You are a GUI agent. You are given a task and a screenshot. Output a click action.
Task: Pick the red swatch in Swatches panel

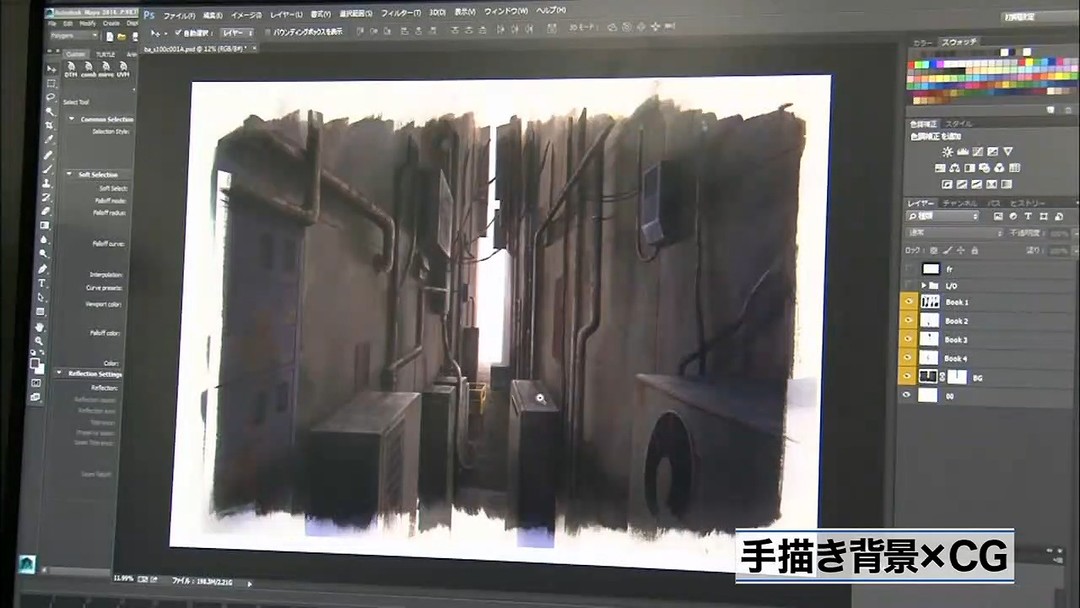[x=911, y=65]
